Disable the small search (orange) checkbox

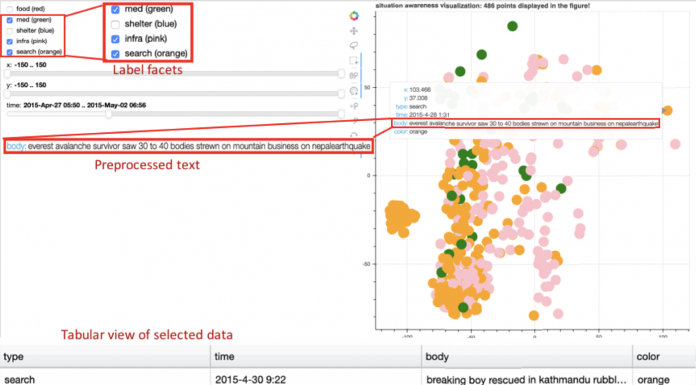pyautogui.click(x=10, y=52)
